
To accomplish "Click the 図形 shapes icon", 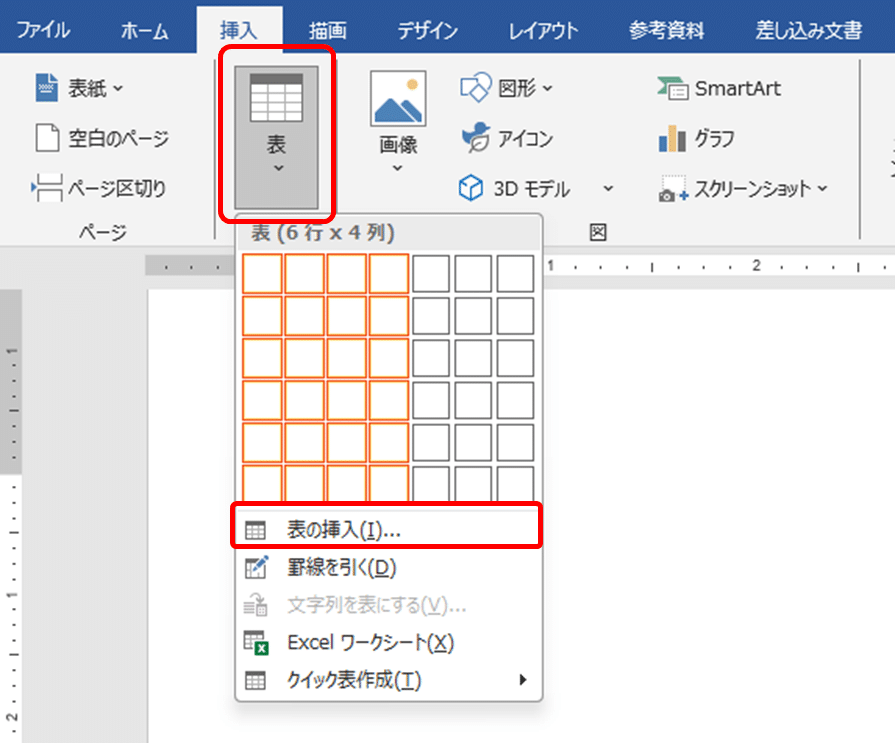I will [x=475, y=87].
